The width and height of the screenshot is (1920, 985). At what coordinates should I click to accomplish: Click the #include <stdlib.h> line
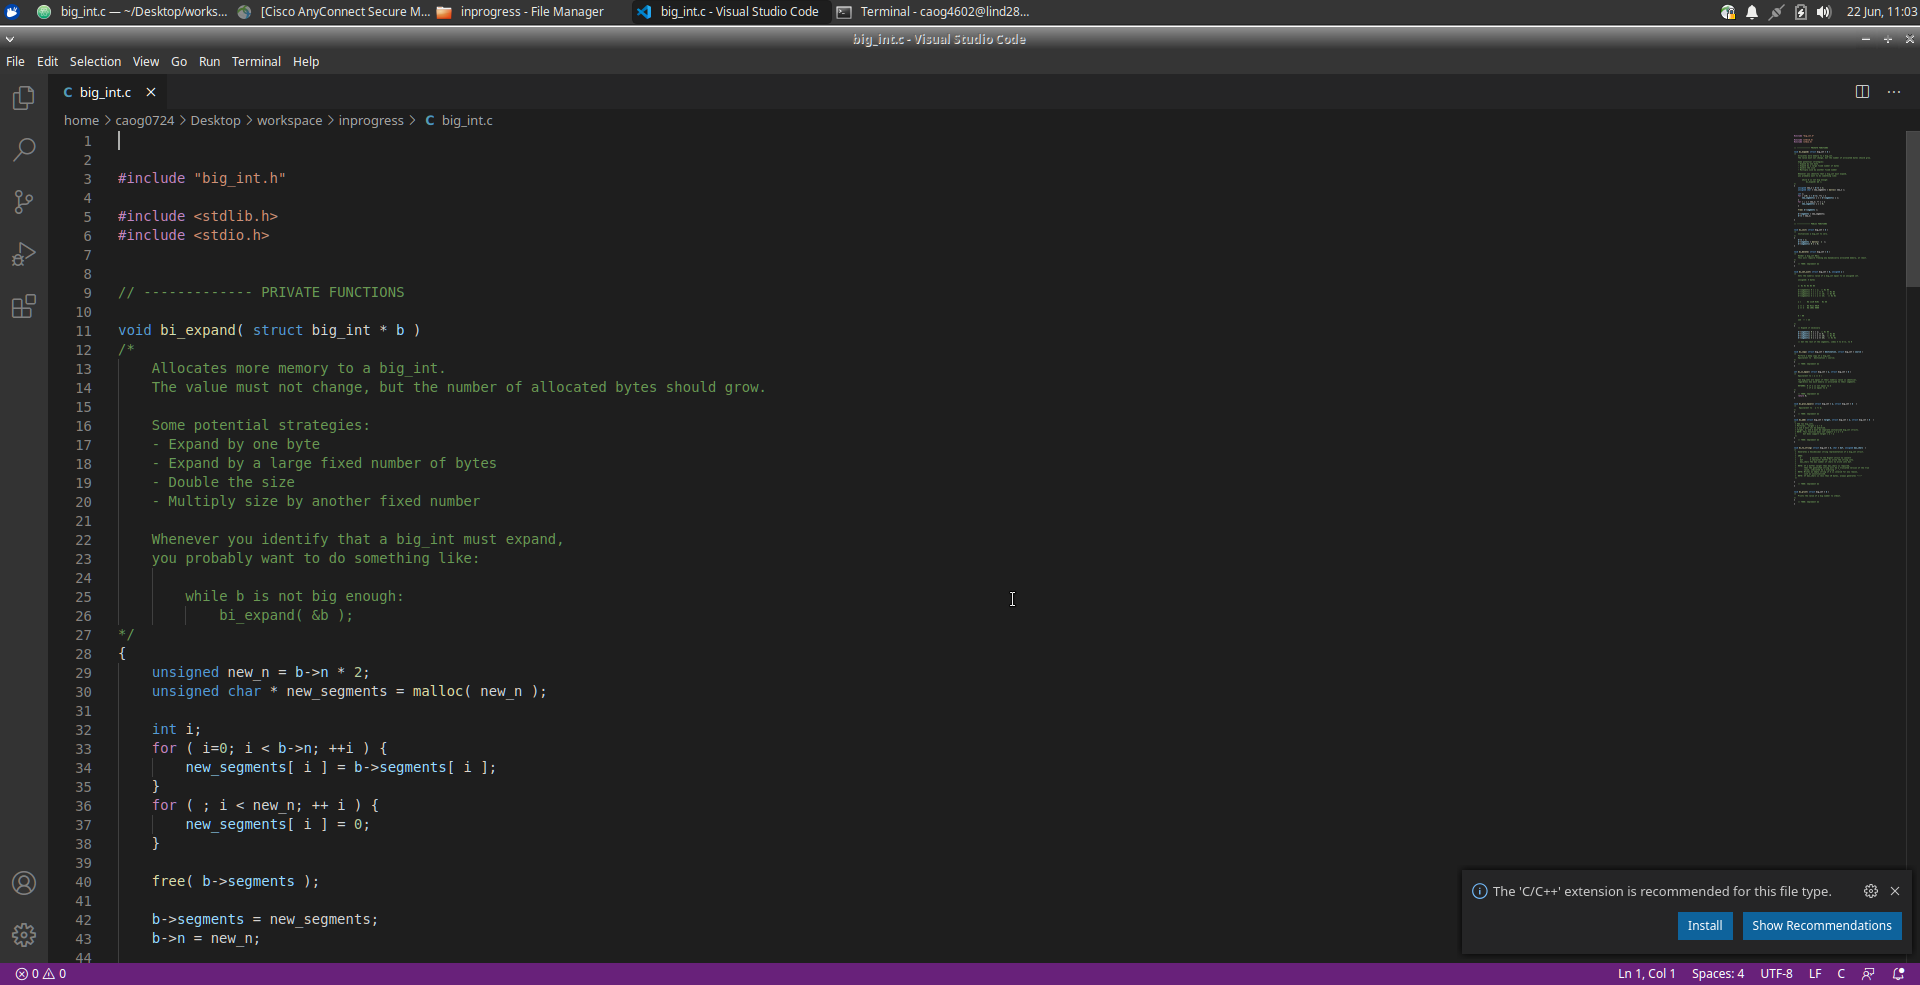[198, 217]
